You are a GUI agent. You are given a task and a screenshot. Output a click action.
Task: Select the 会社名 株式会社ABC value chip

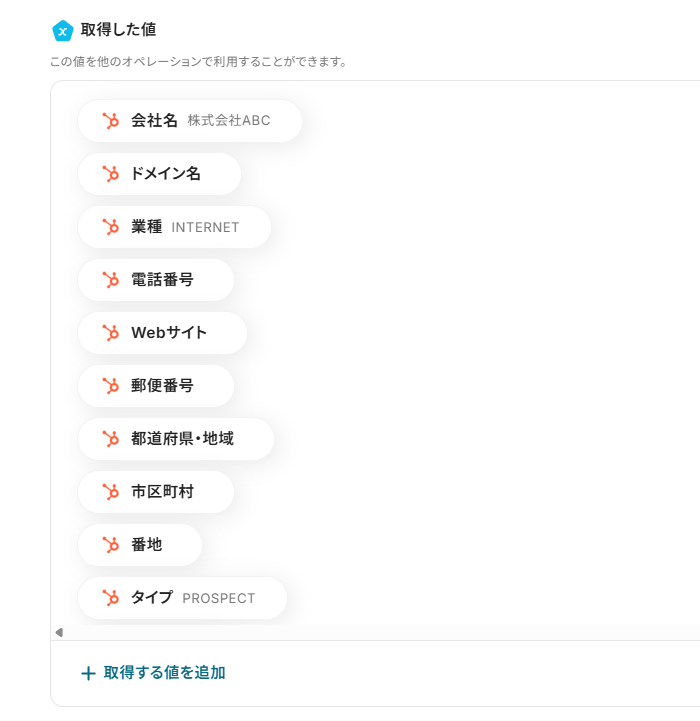(190, 120)
